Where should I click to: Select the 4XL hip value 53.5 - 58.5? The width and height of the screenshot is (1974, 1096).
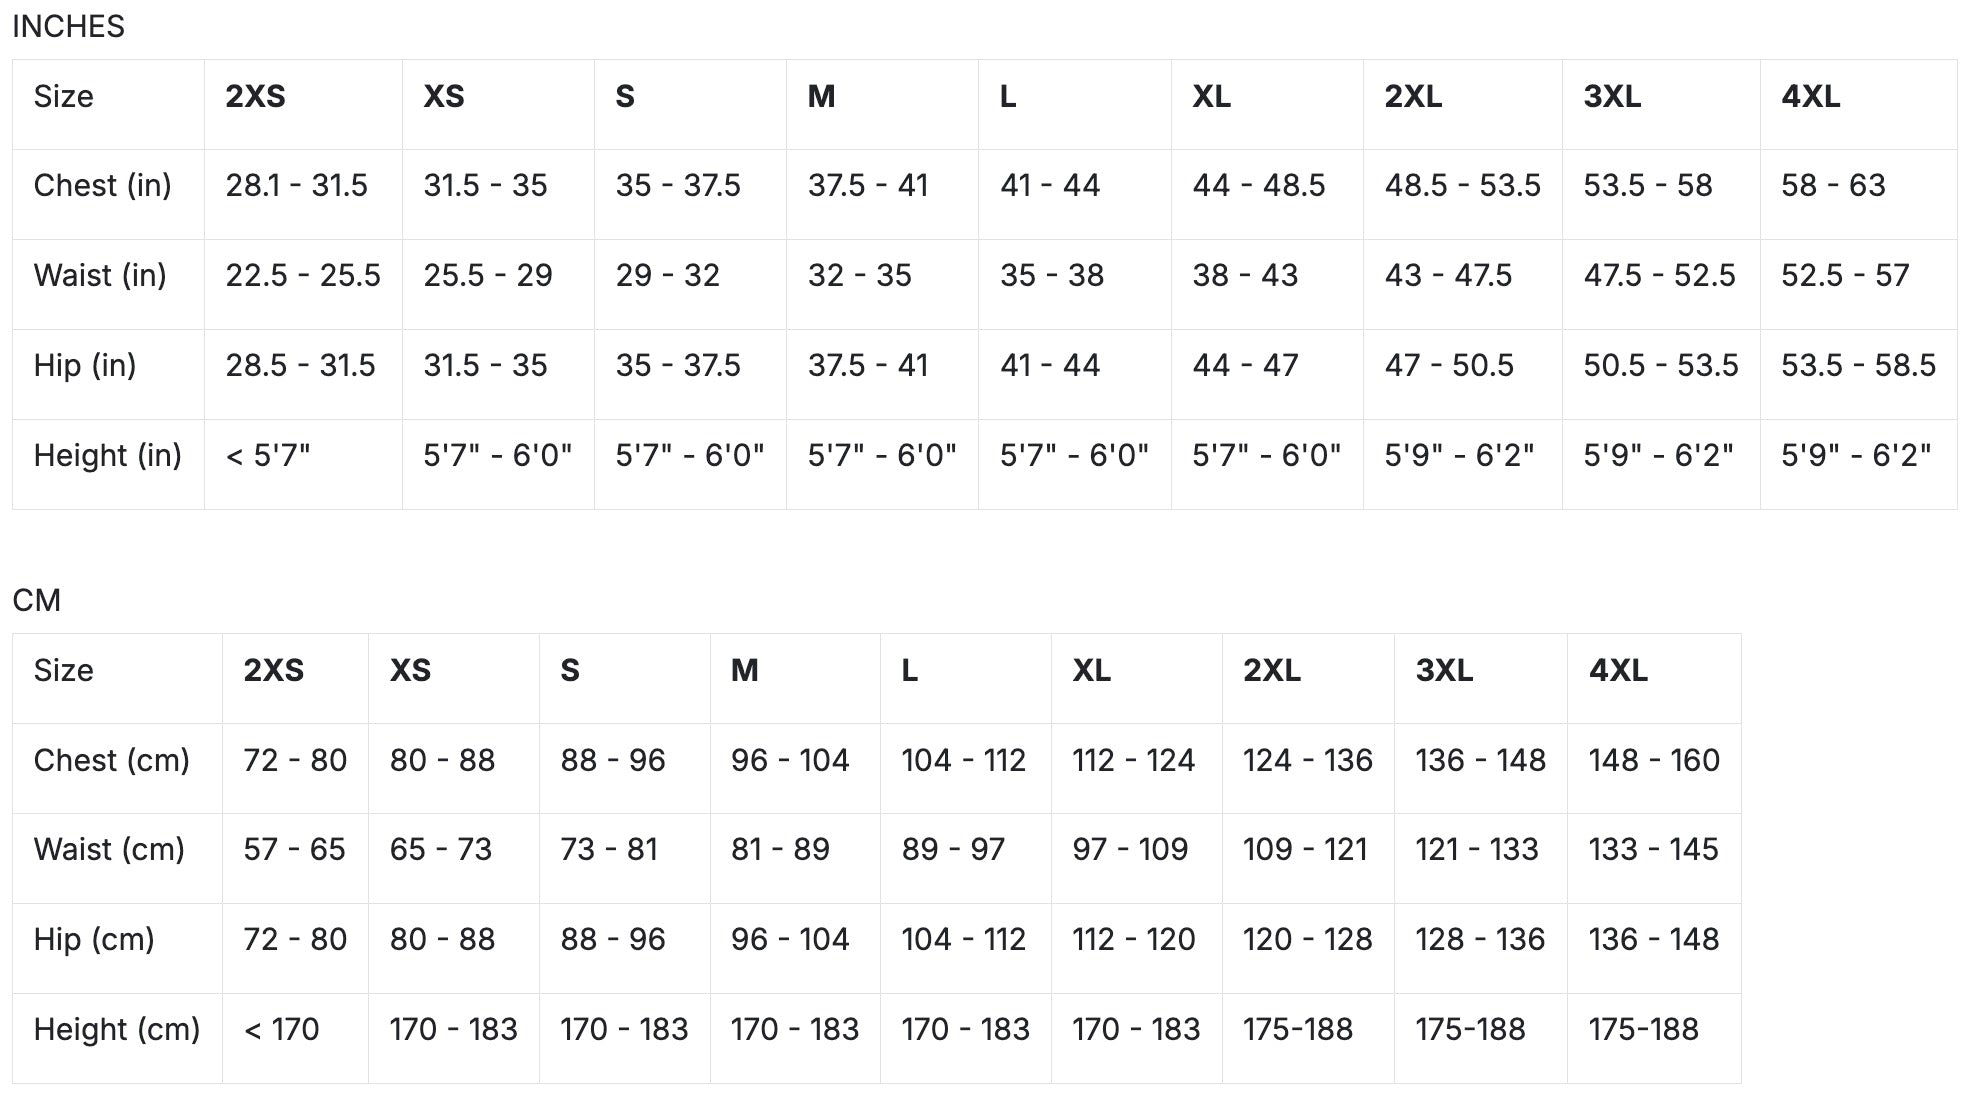pos(1858,366)
